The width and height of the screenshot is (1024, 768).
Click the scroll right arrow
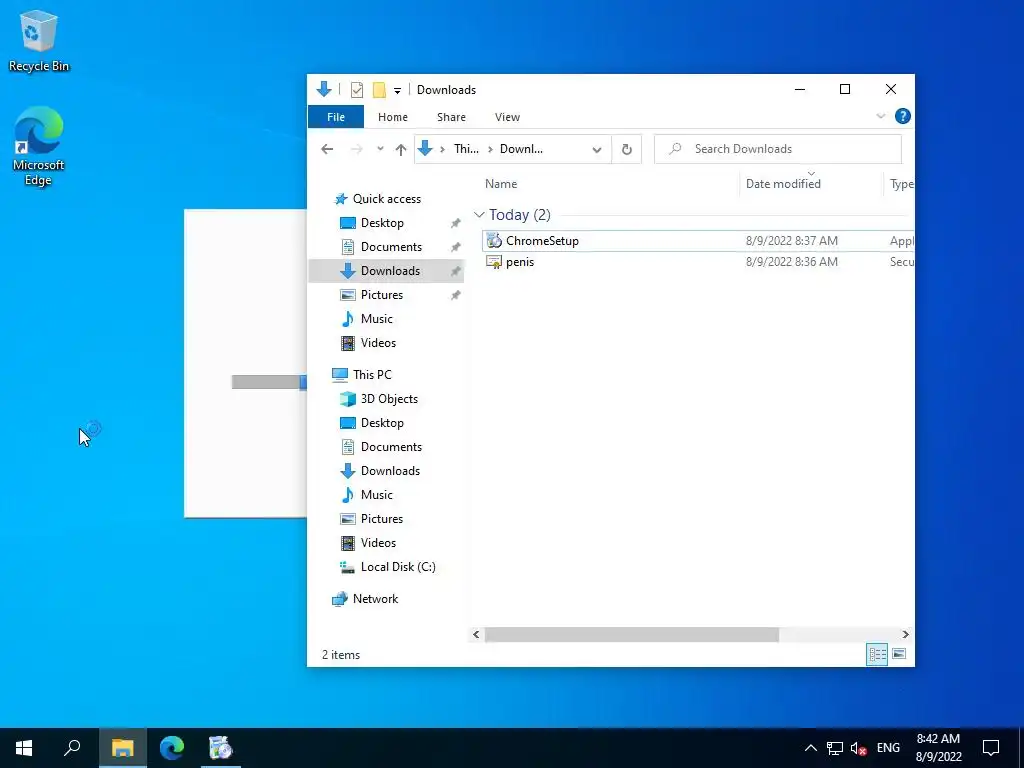(x=905, y=635)
